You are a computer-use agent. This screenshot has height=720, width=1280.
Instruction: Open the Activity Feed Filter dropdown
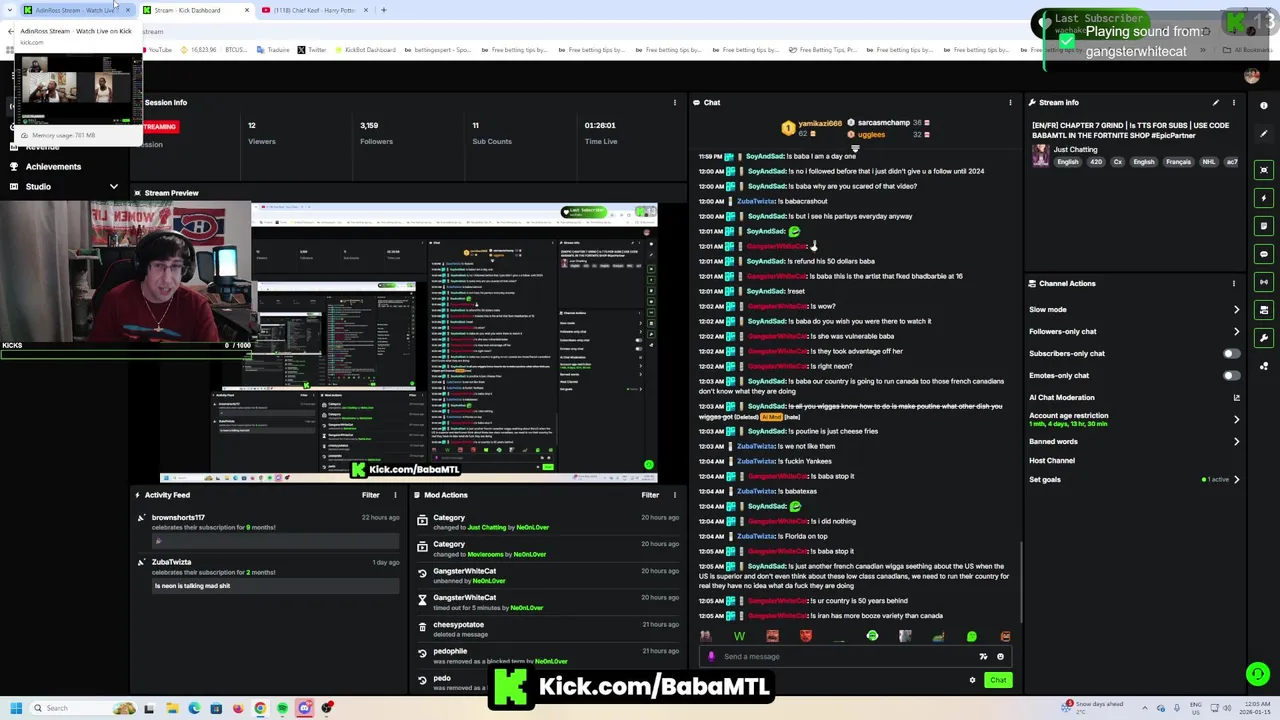370,495
